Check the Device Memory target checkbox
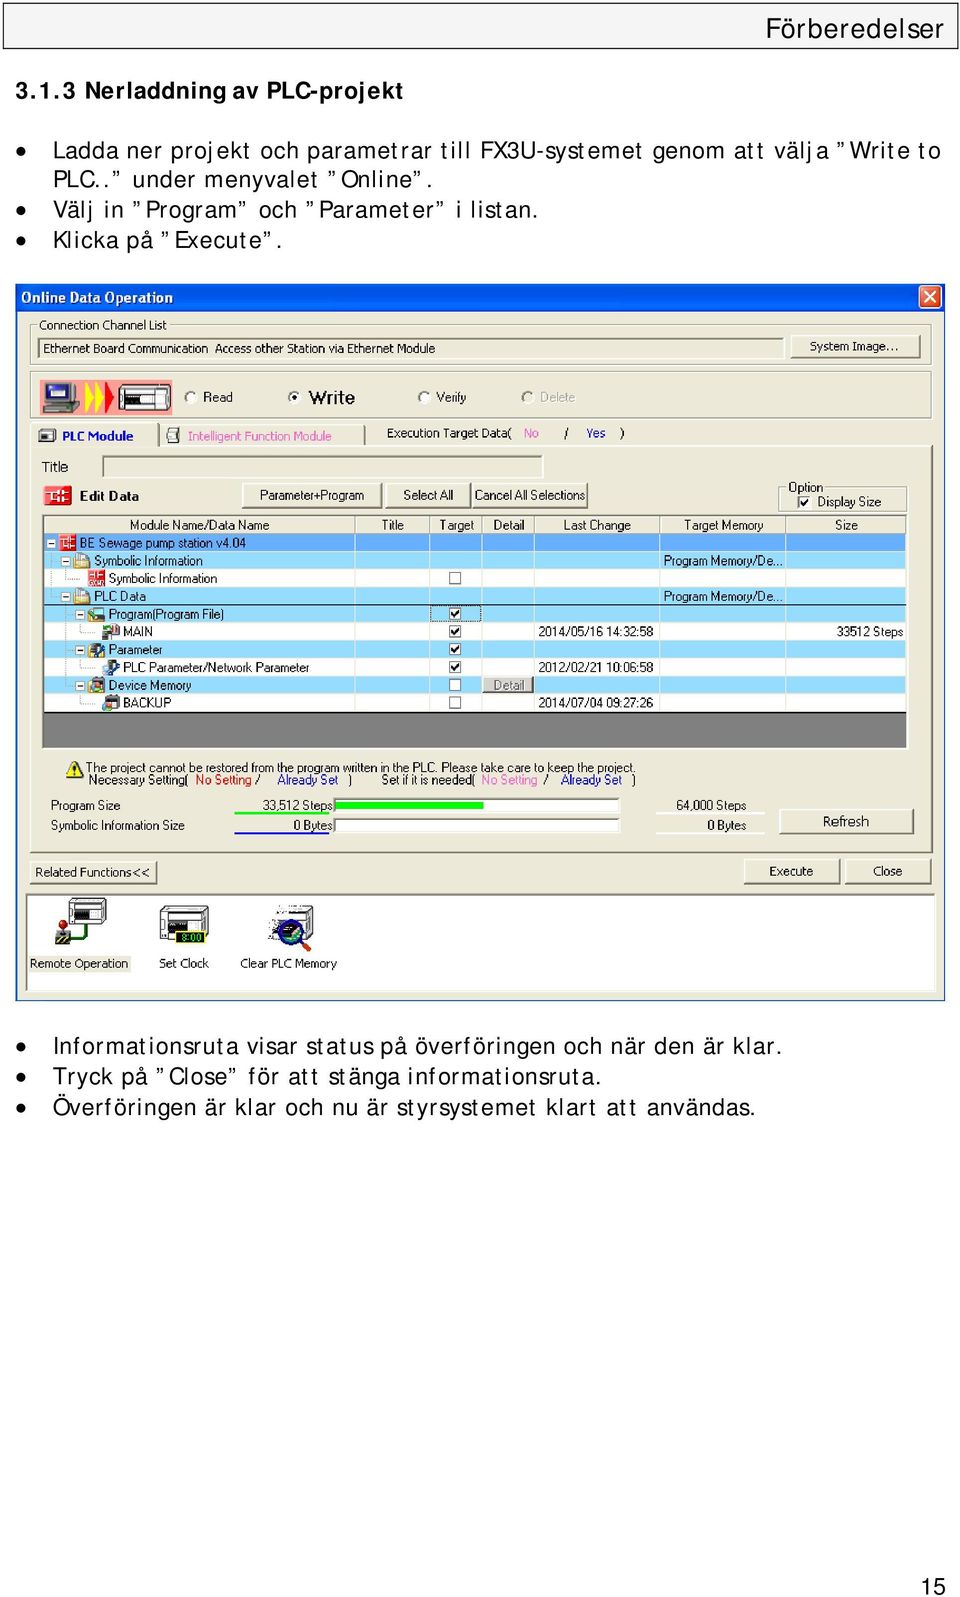This screenshot has height=1597, width=960. click(x=455, y=685)
